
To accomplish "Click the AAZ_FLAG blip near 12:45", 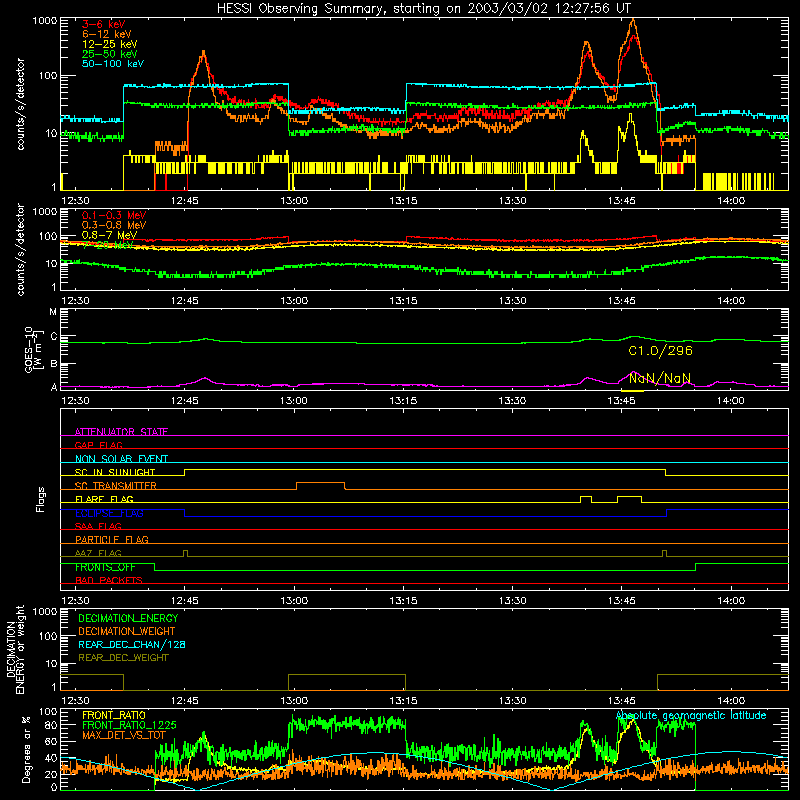I will coord(185,553).
